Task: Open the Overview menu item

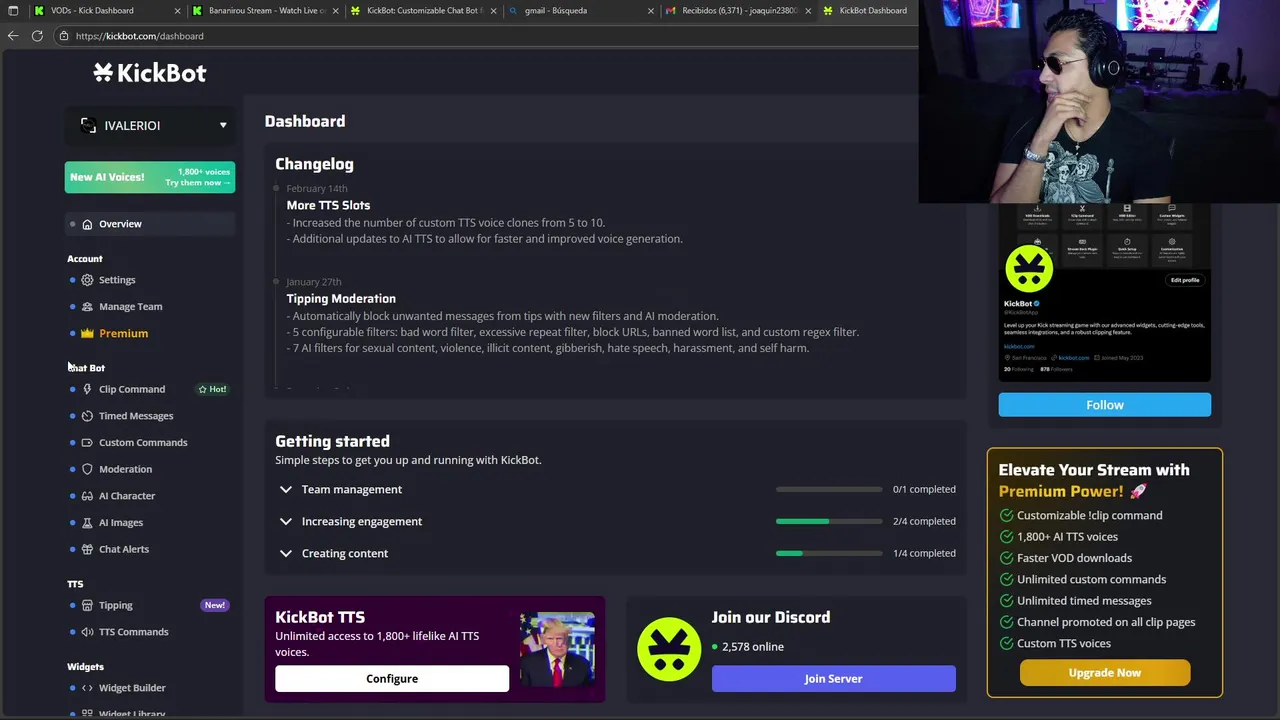Action: (151, 224)
